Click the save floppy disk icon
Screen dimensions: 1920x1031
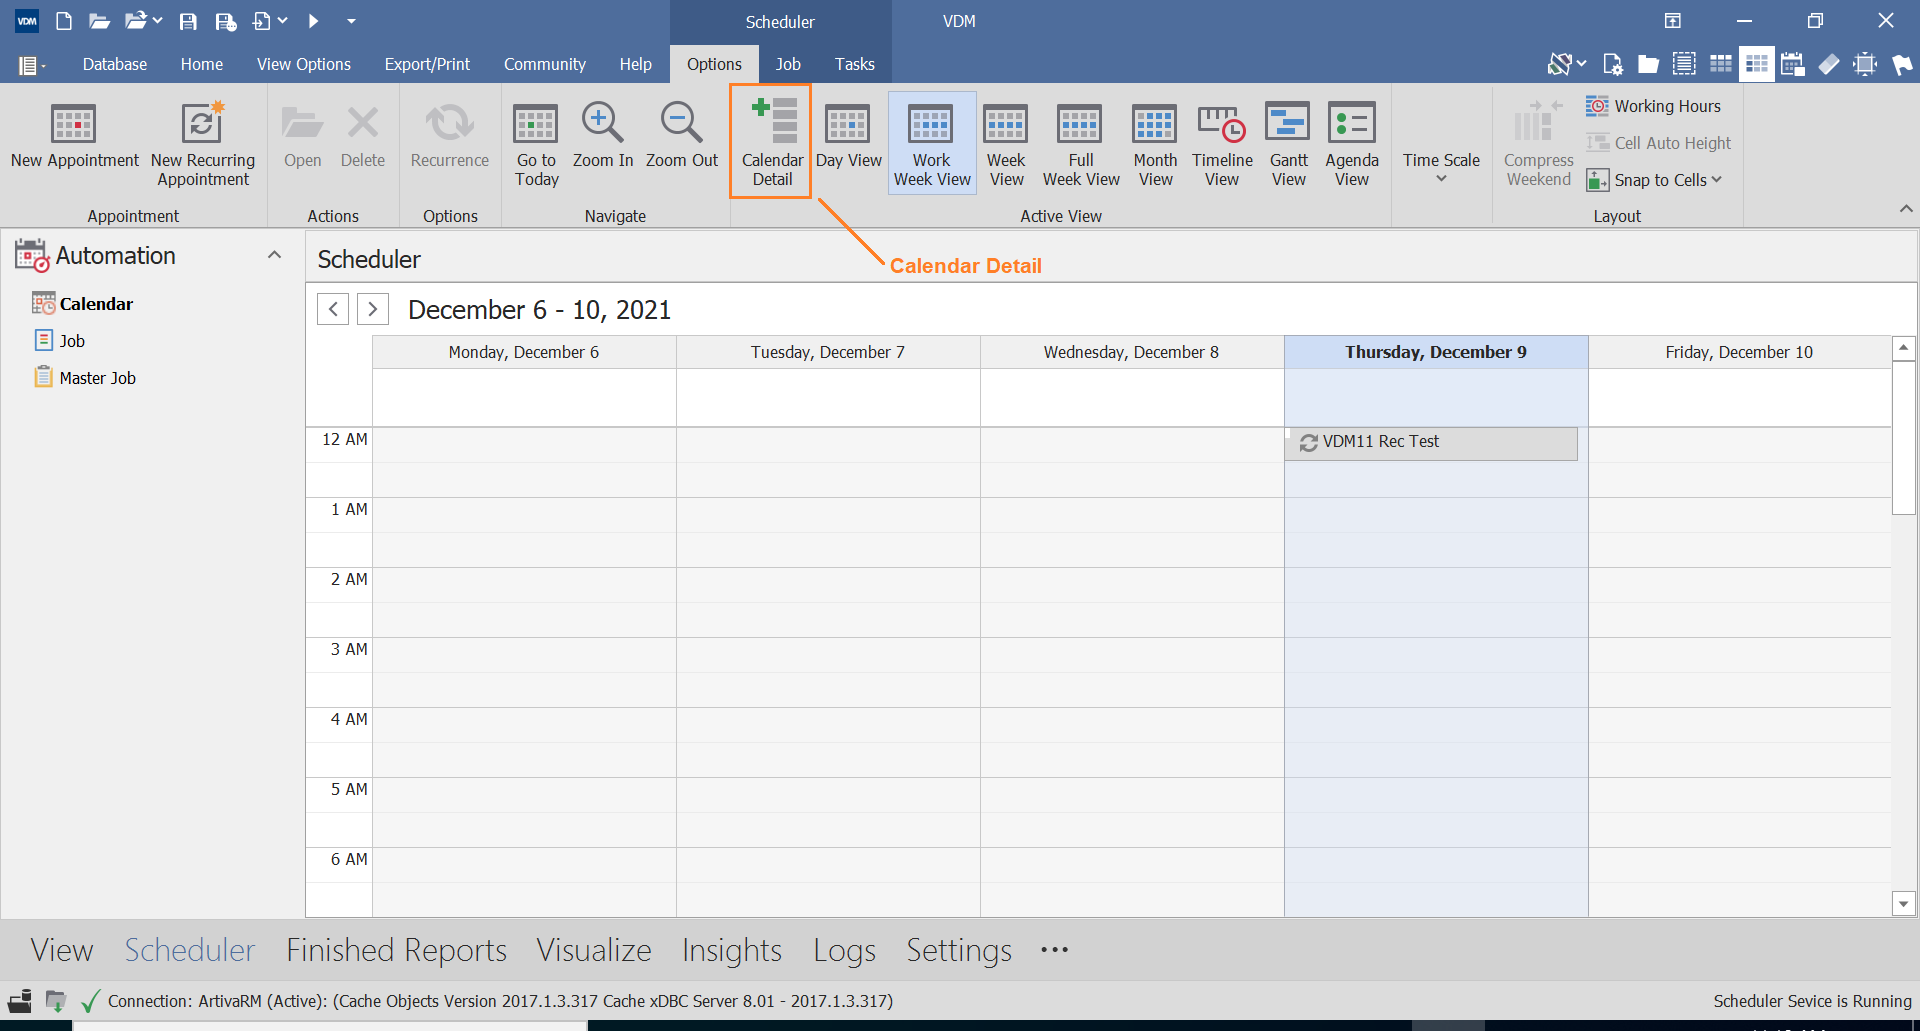[x=188, y=21]
